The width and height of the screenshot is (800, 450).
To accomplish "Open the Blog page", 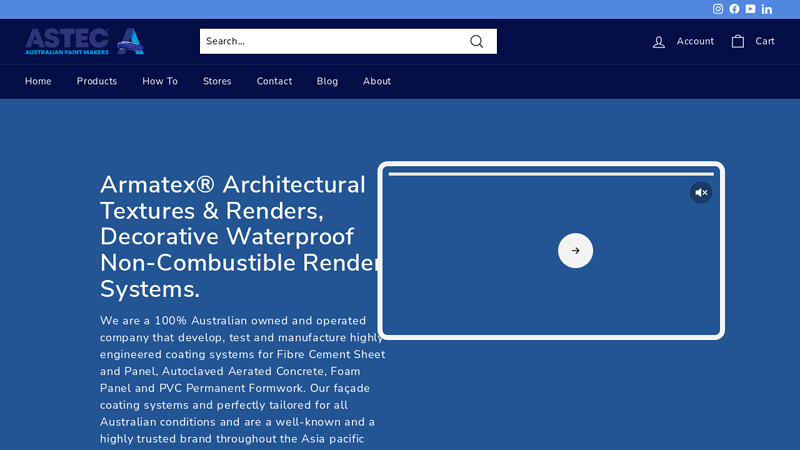I will [327, 81].
